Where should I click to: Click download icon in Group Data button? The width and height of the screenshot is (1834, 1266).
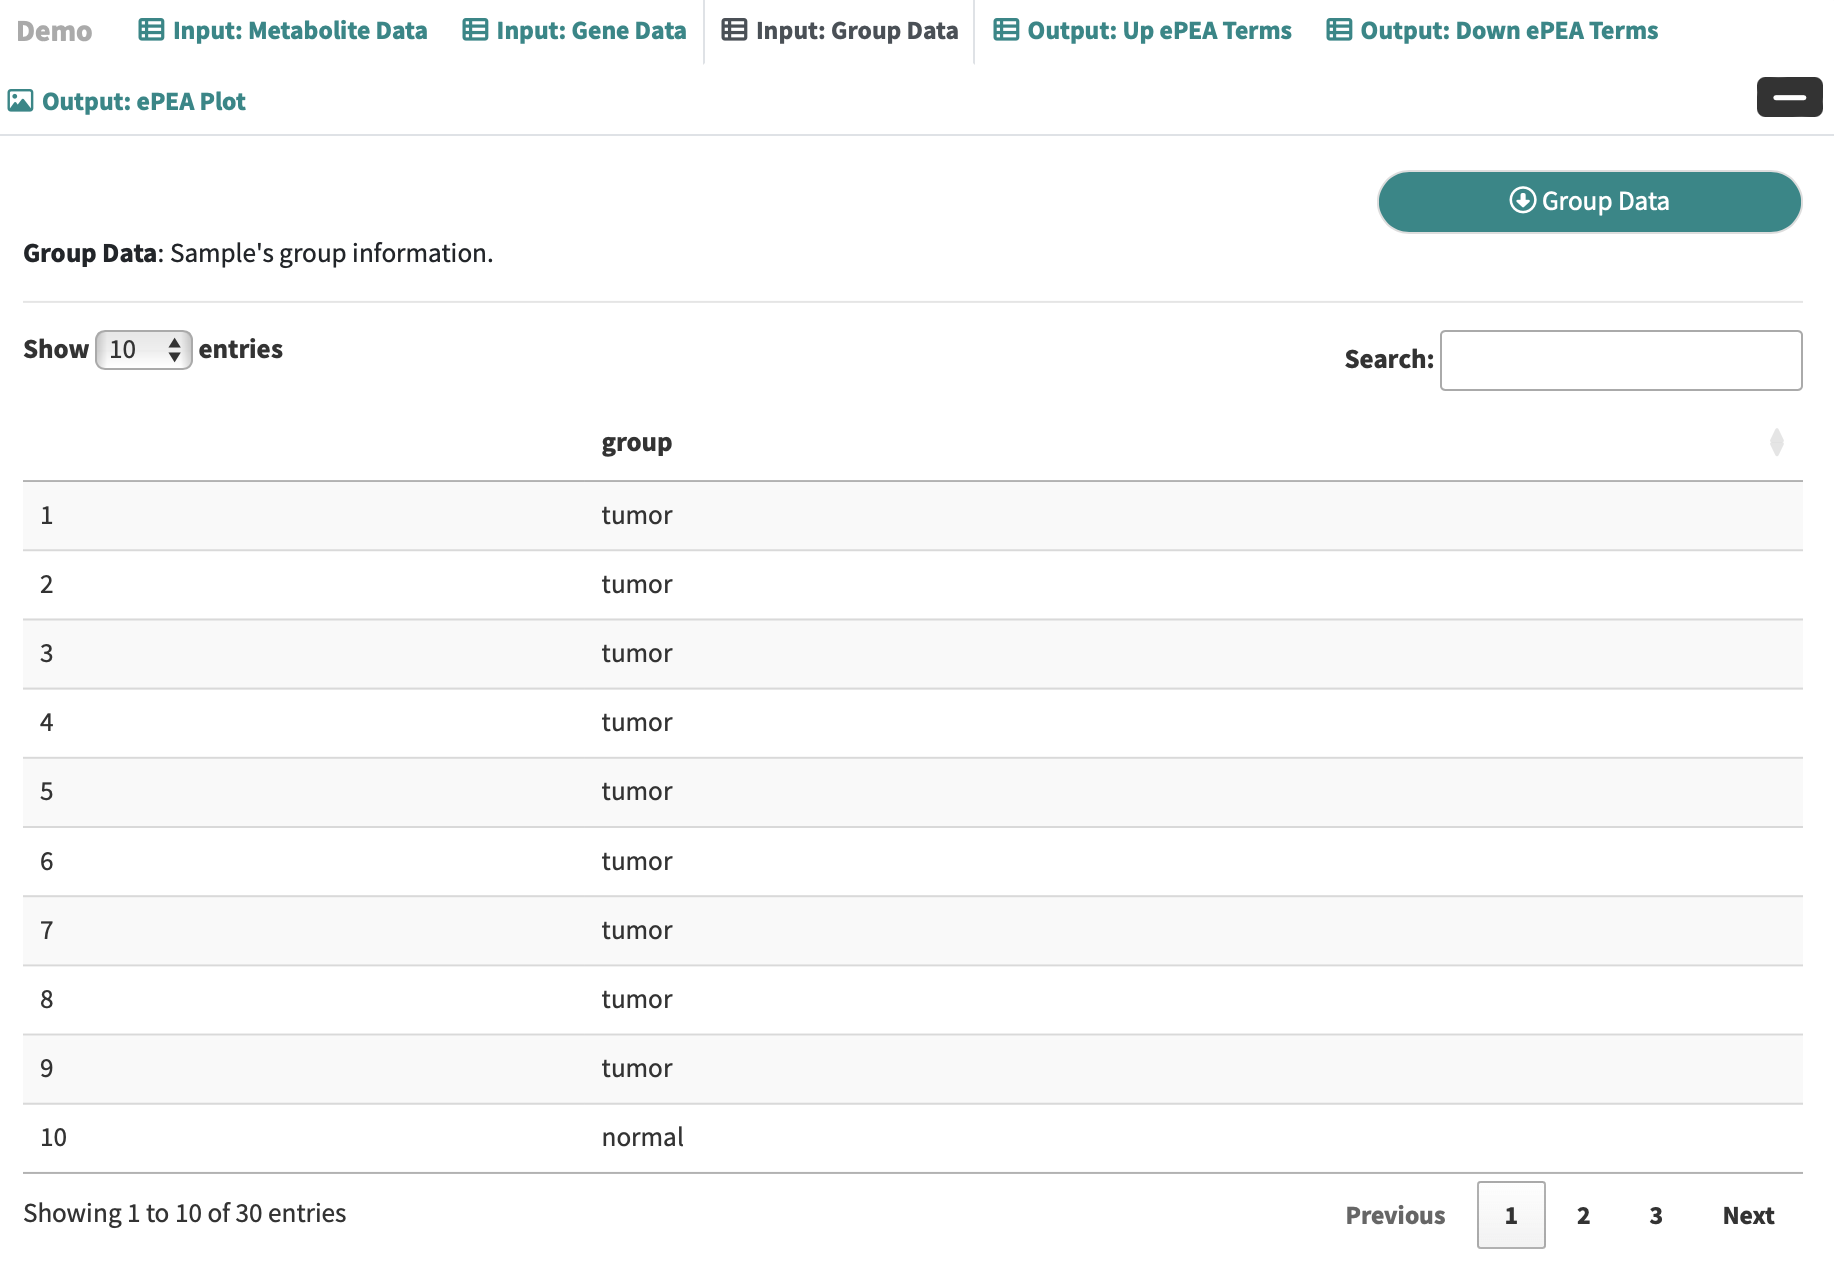point(1522,200)
